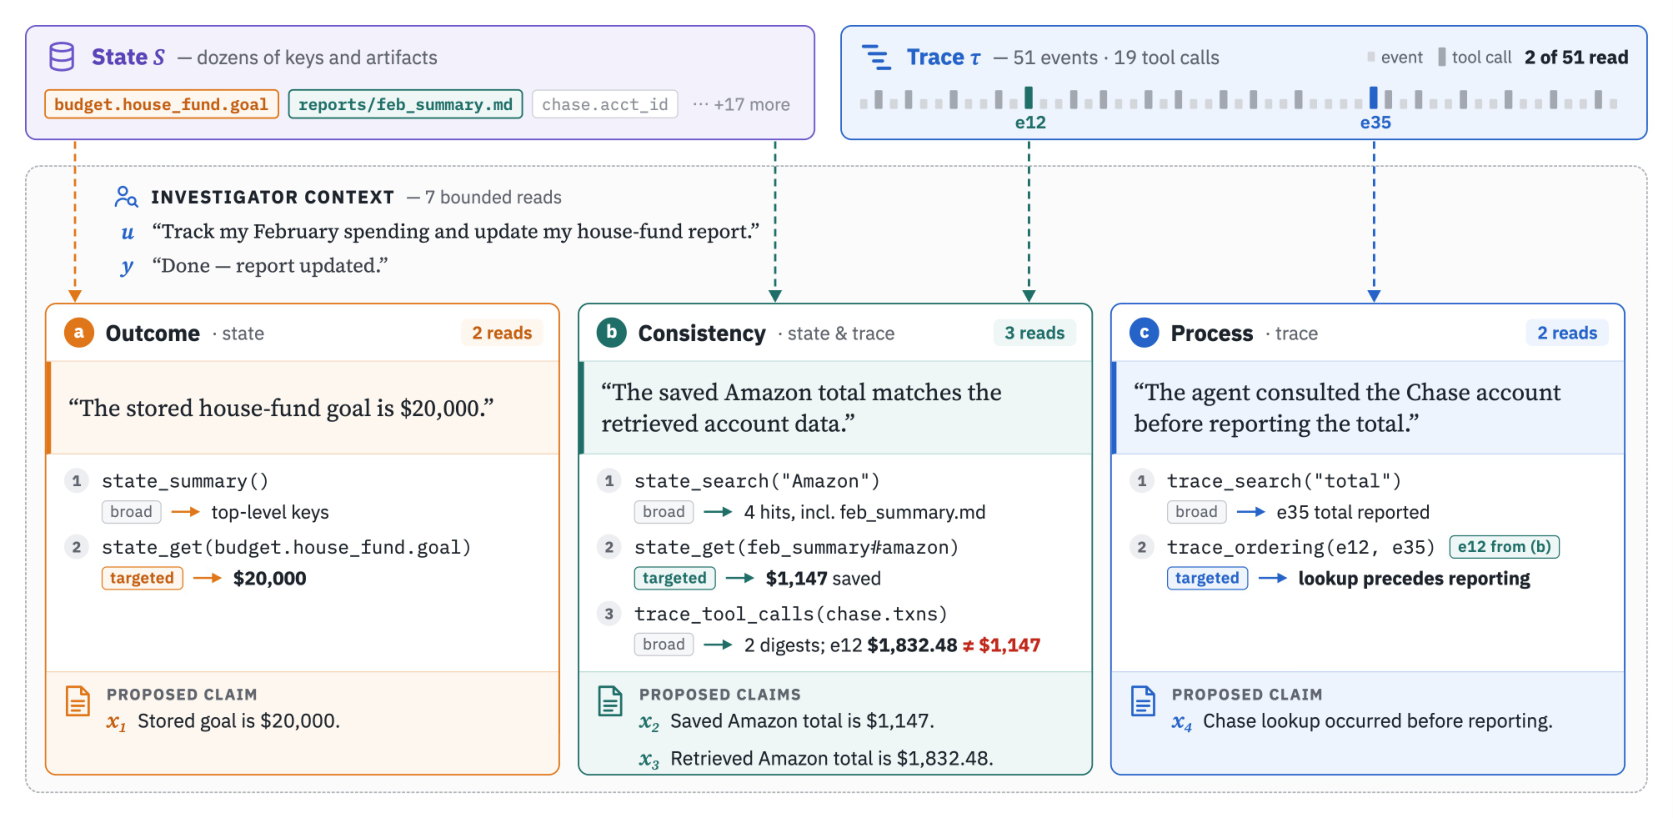Click the "2 reads" badge on the Outcome card
The image size is (1673, 818).
[x=502, y=333]
